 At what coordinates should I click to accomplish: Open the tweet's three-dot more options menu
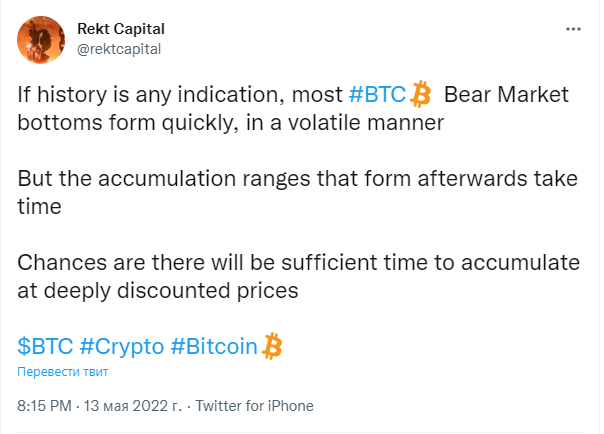573,29
